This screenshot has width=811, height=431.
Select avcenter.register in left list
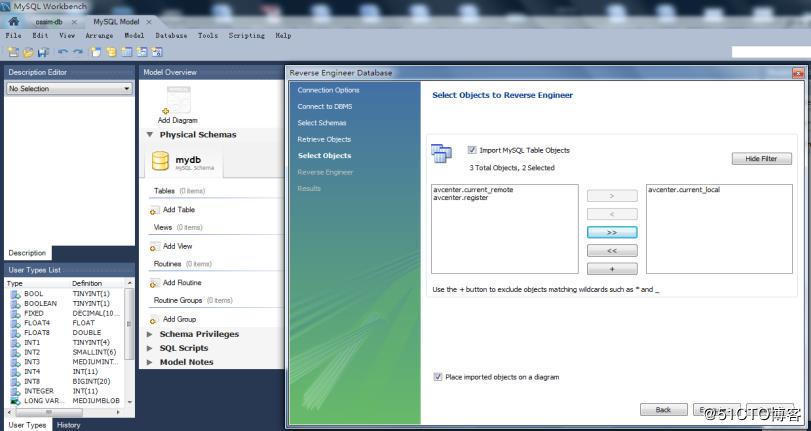(461, 198)
